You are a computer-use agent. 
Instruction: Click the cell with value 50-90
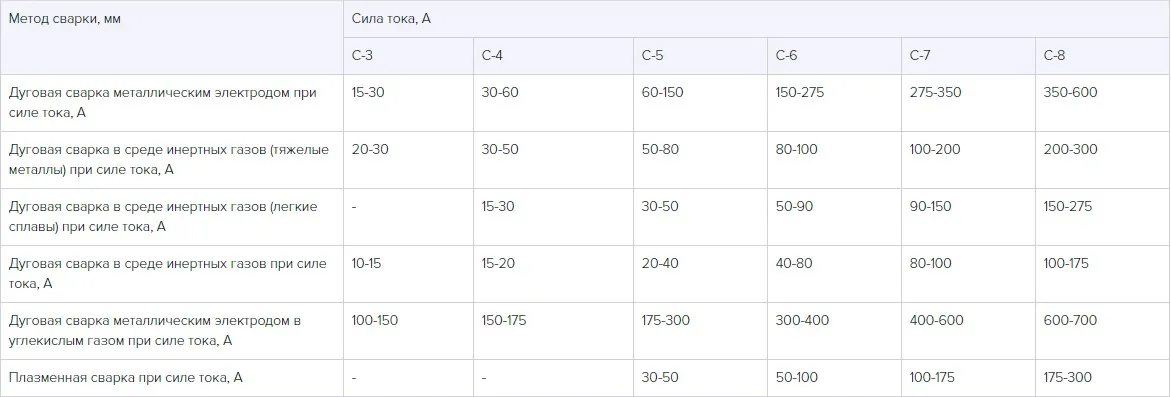(x=835, y=217)
